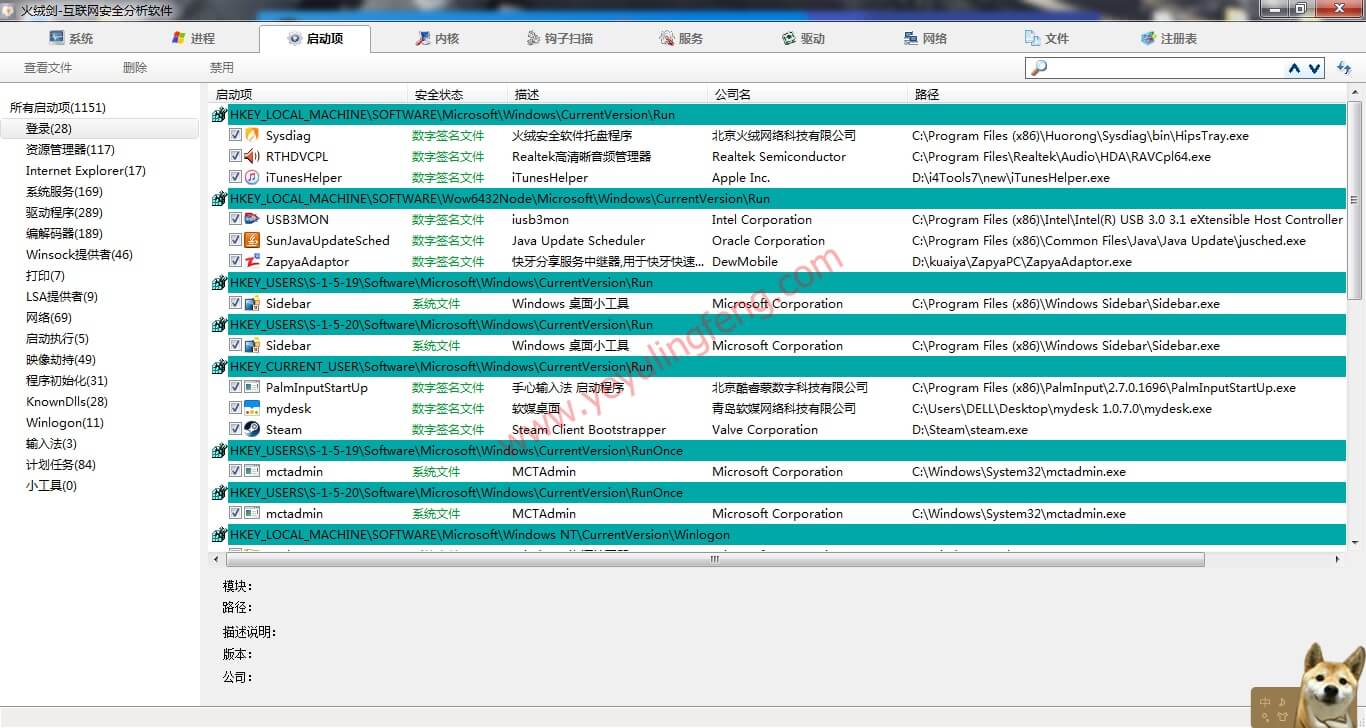The height and width of the screenshot is (728, 1366).
Task: Select 资源管理器(117) category
Action: point(70,149)
